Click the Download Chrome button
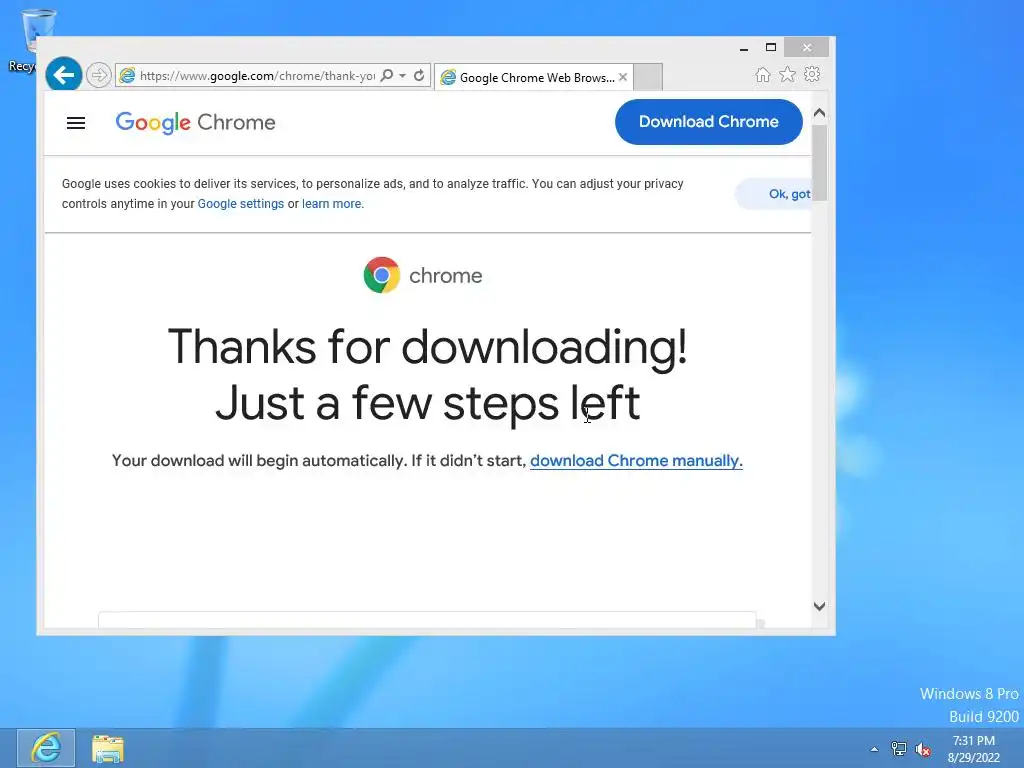The width and height of the screenshot is (1024, 768). click(709, 121)
